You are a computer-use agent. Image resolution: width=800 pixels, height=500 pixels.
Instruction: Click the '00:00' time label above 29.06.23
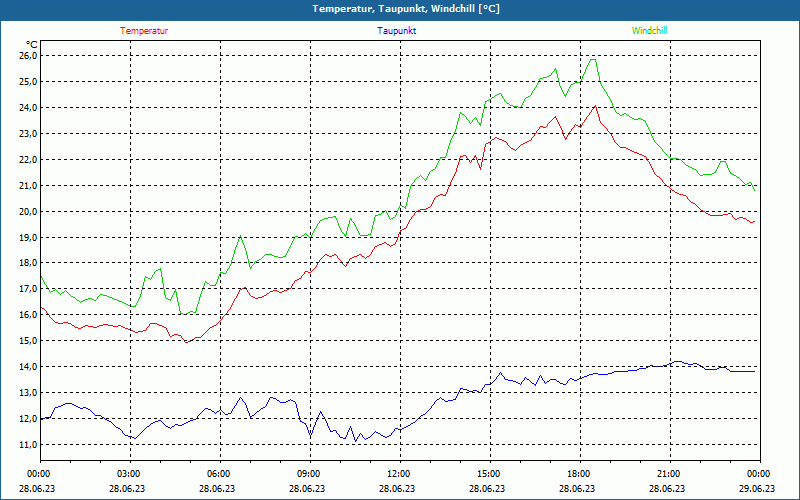click(x=760, y=473)
